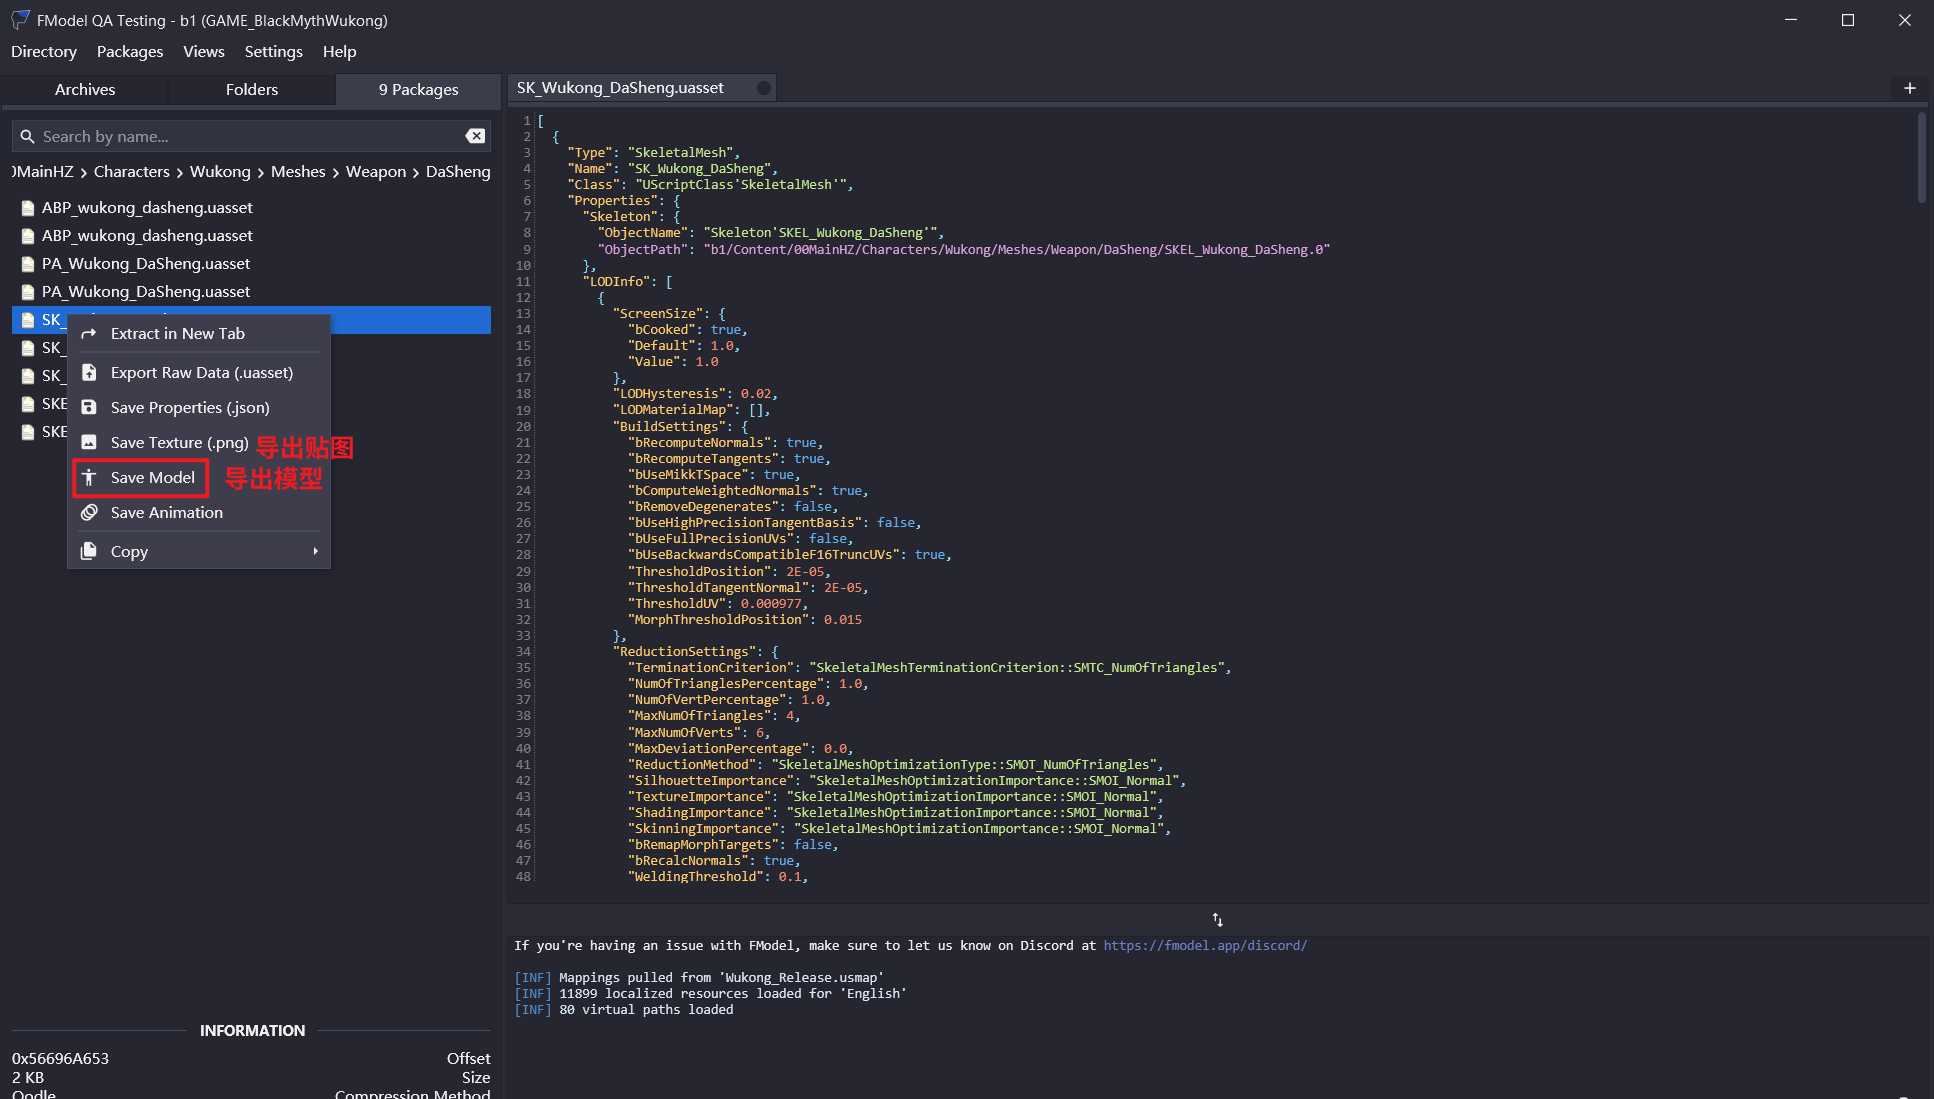This screenshot has width=1934, height=1099.
Task: Click the FModel app logo icon
Action: (20, 19)
